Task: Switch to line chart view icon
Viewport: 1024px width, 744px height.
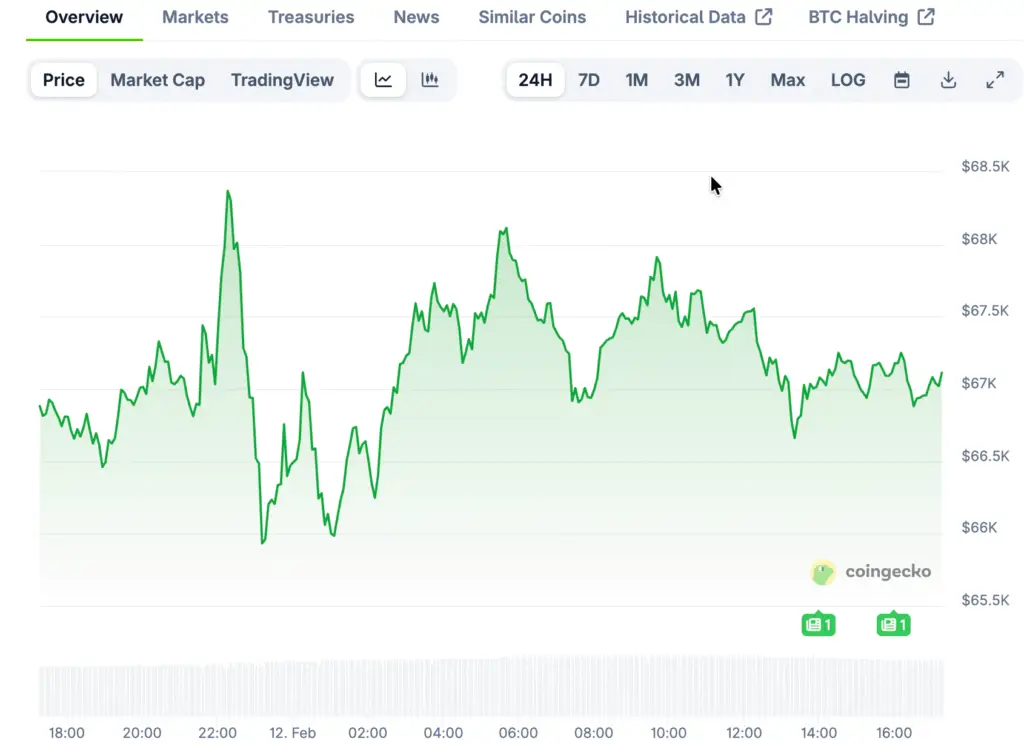Action: click(383, 80)
